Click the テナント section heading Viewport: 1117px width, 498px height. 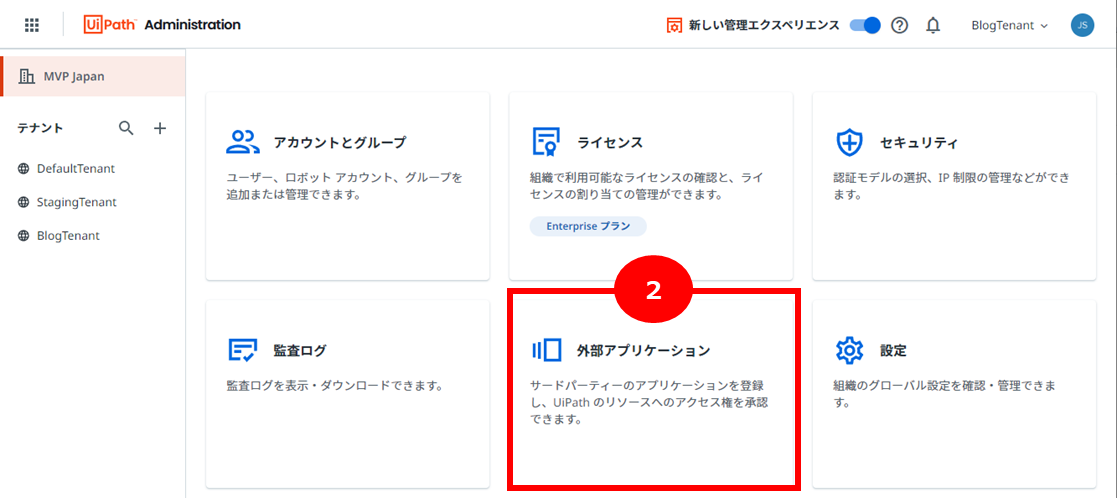(x=40, y=128)
